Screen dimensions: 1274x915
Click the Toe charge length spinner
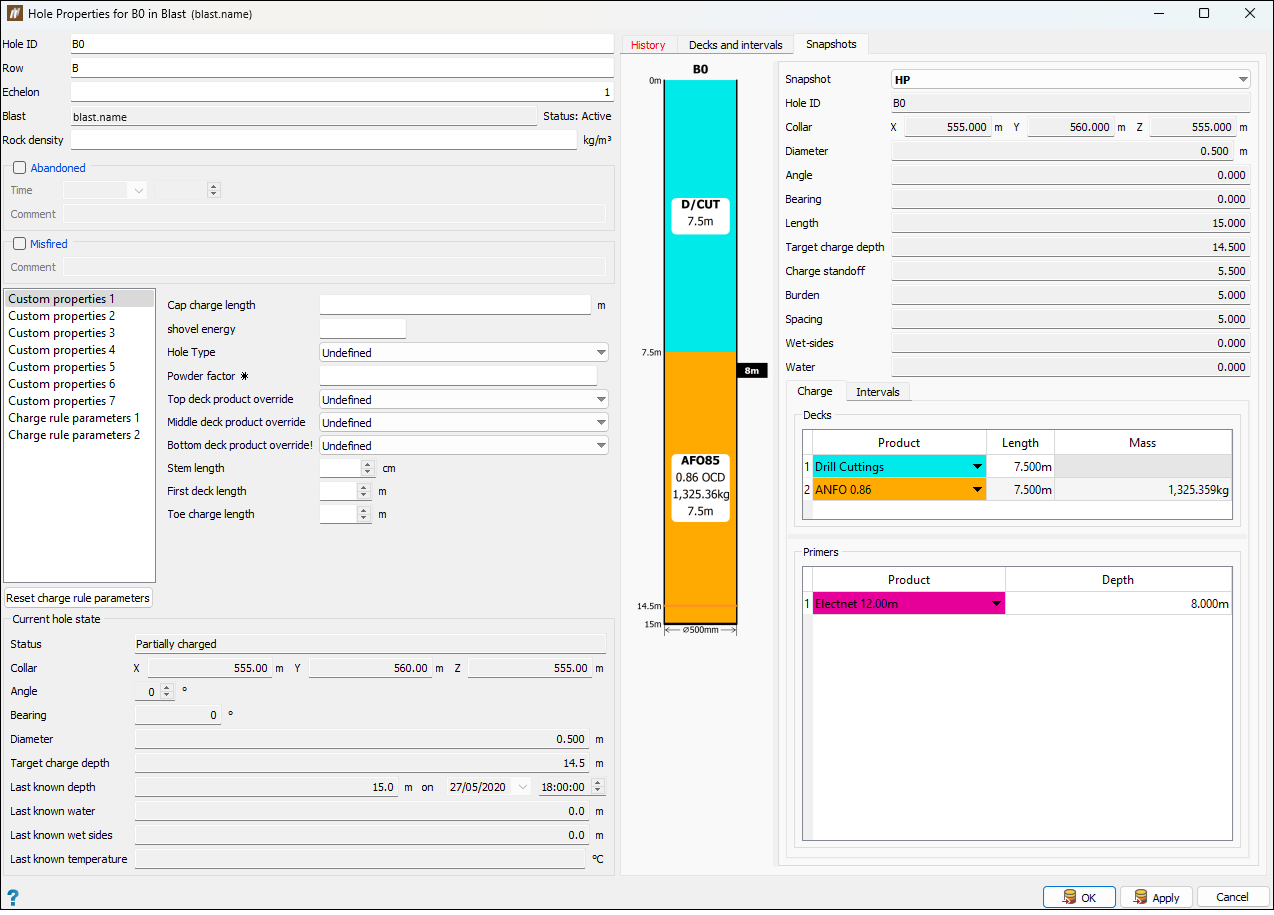coord(347,514)
